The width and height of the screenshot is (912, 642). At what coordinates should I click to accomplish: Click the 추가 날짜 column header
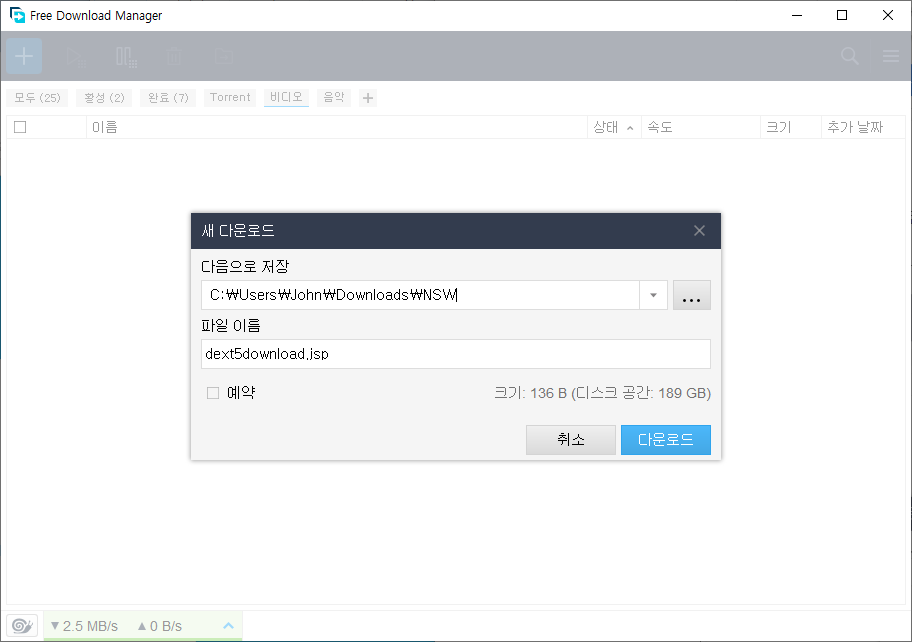[x=863, y=127]
